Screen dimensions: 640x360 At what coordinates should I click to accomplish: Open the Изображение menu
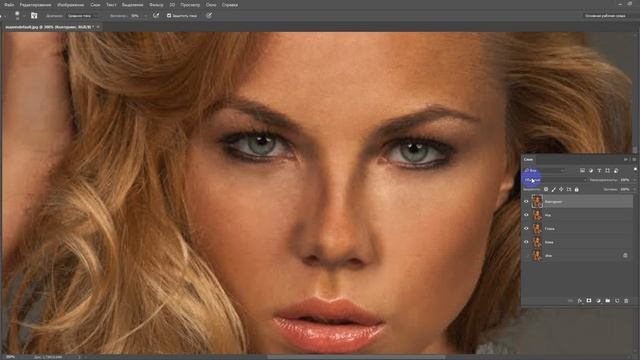coord(70,5)
